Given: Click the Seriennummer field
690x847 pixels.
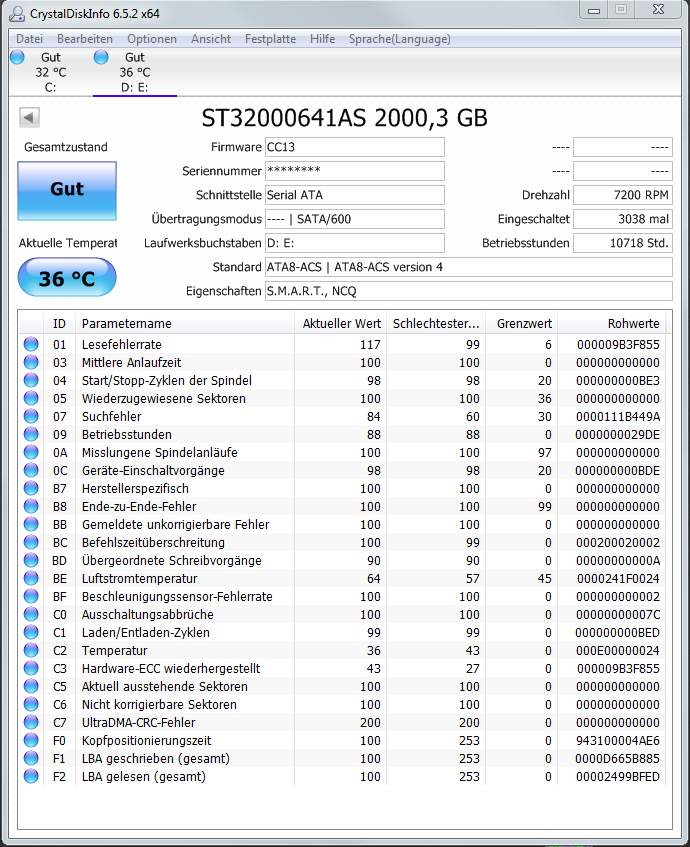Looking at the screenshot, I should pyautogui.click(x=354, y=171).
